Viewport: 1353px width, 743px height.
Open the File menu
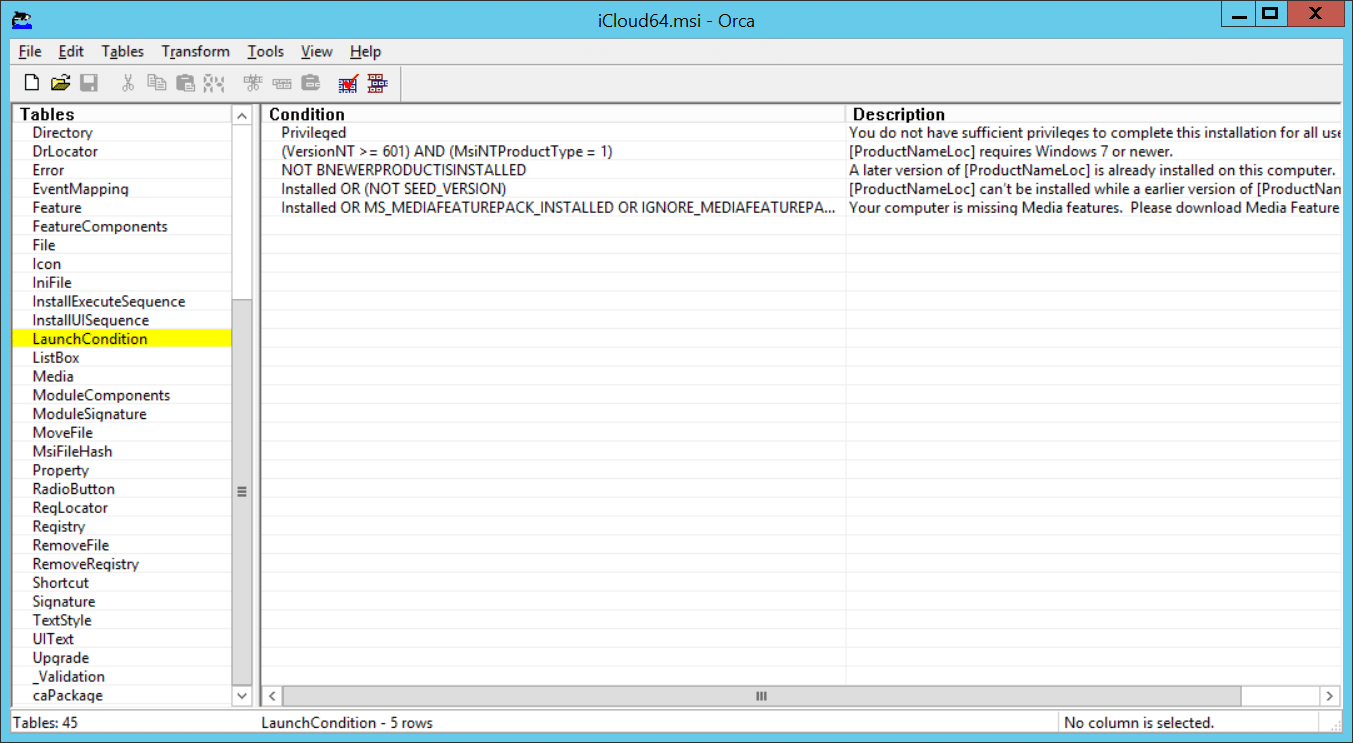(30, 52)
